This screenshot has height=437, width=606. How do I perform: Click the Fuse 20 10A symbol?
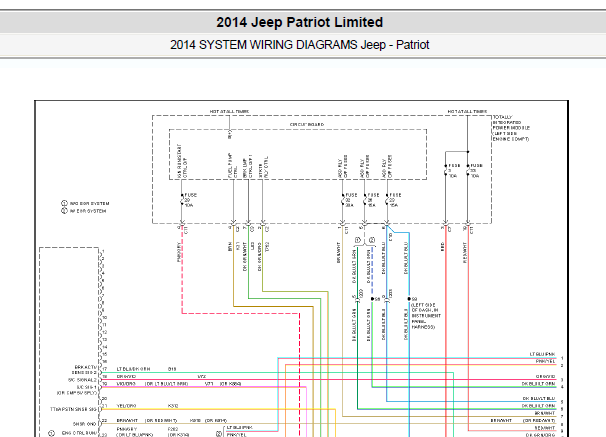187,200
